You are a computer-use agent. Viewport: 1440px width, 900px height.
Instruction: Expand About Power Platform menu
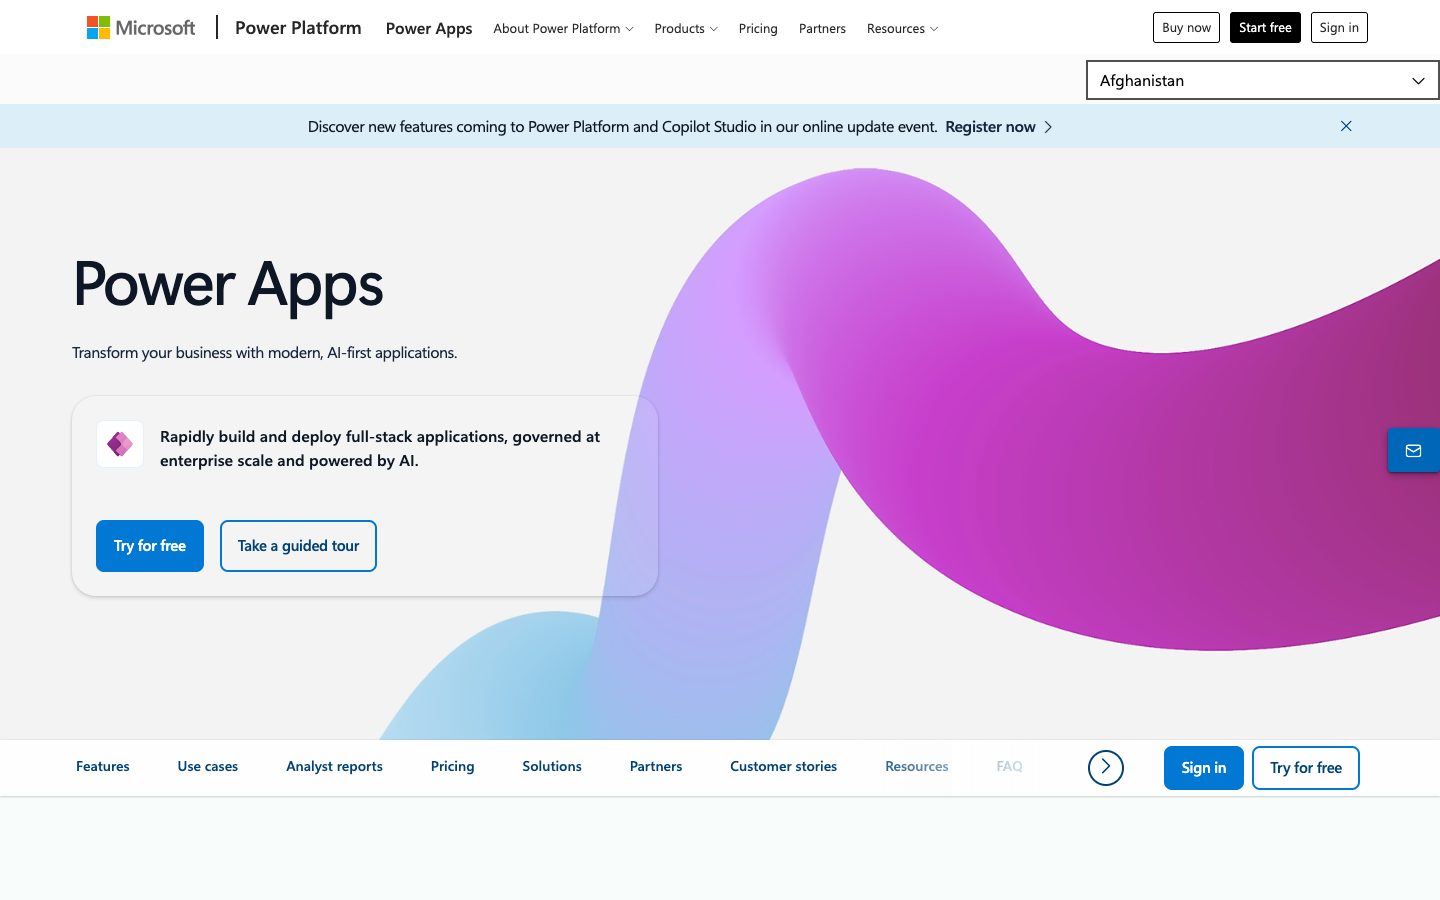563,29
